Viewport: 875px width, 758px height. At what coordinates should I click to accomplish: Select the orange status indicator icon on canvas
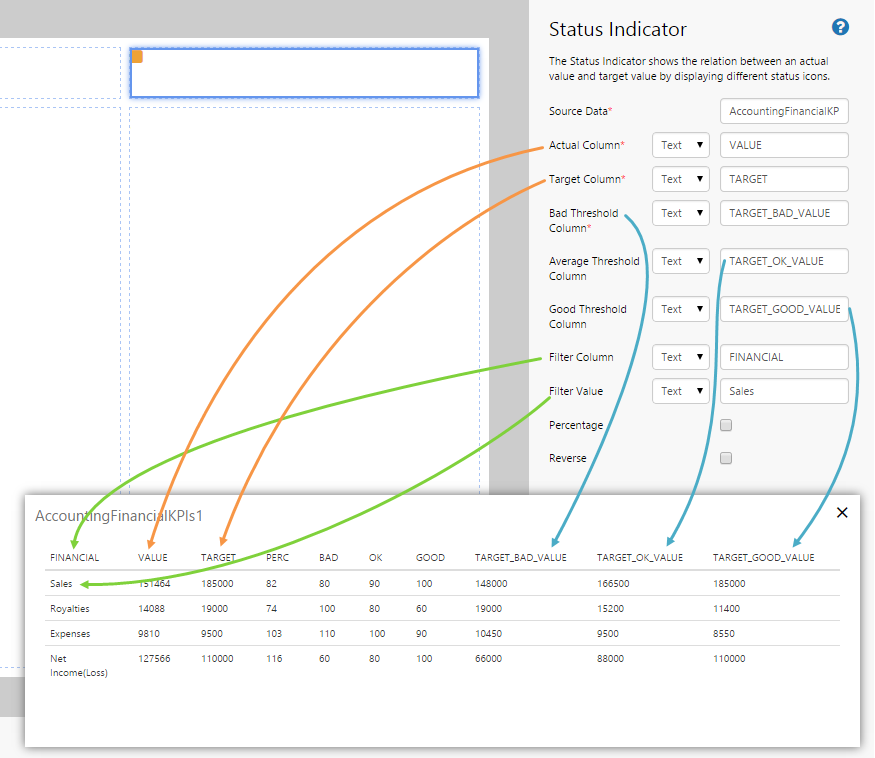pos(137,57)
